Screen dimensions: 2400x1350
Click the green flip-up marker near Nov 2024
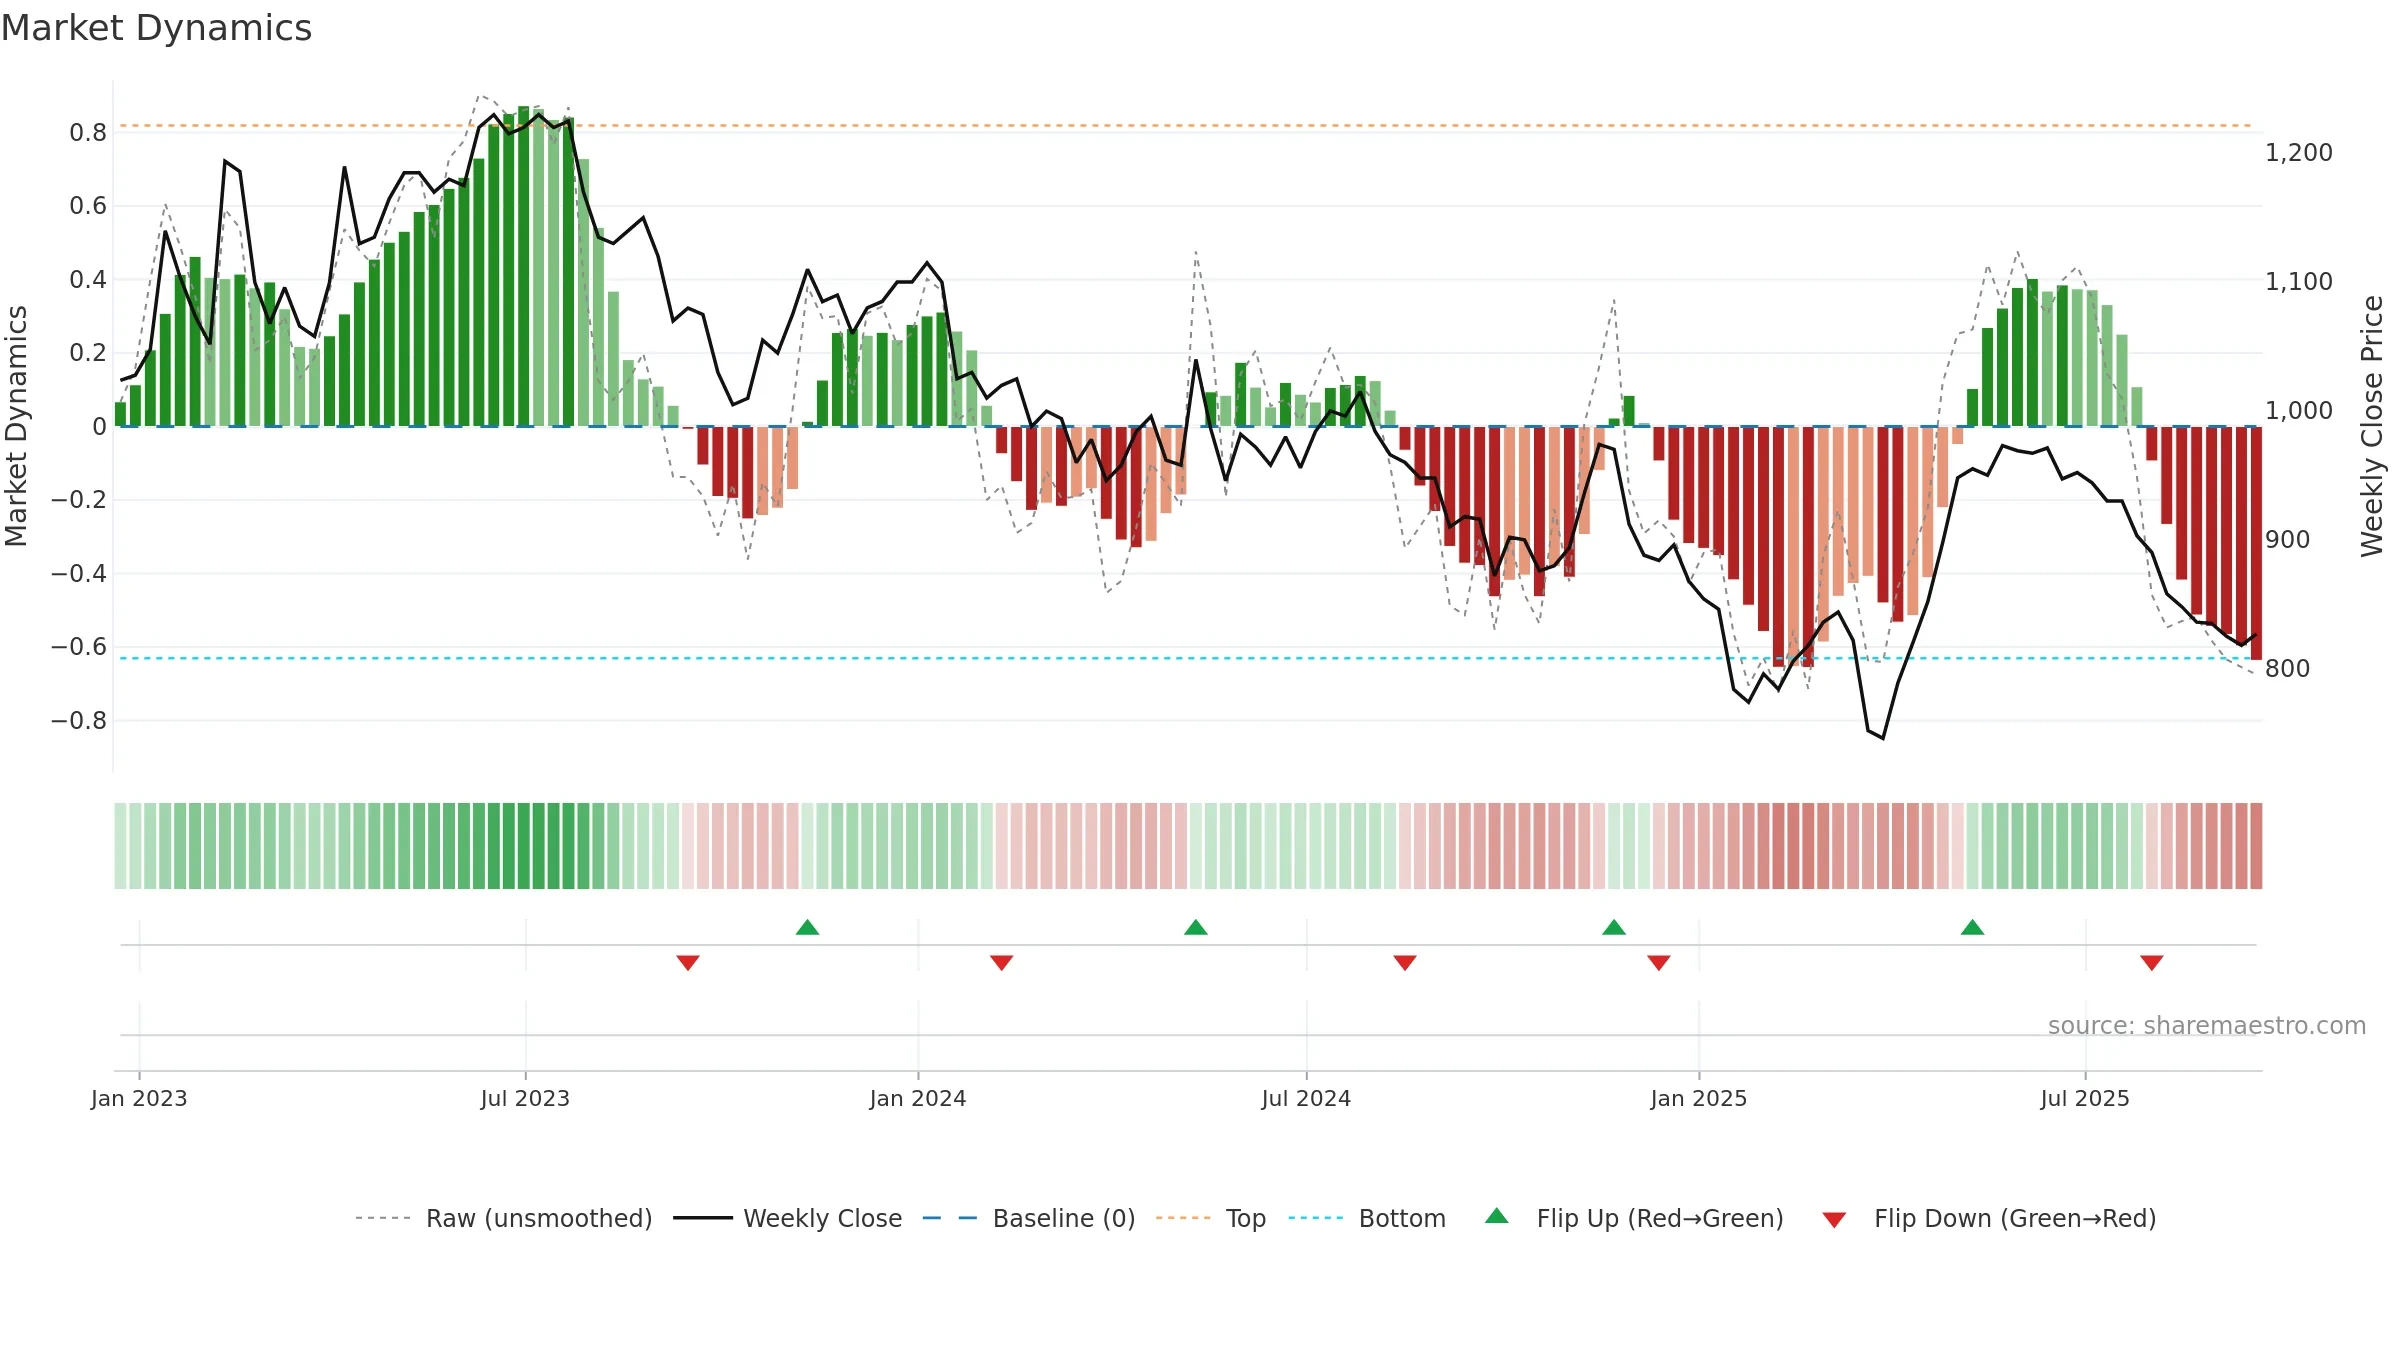click(1614, 927)
